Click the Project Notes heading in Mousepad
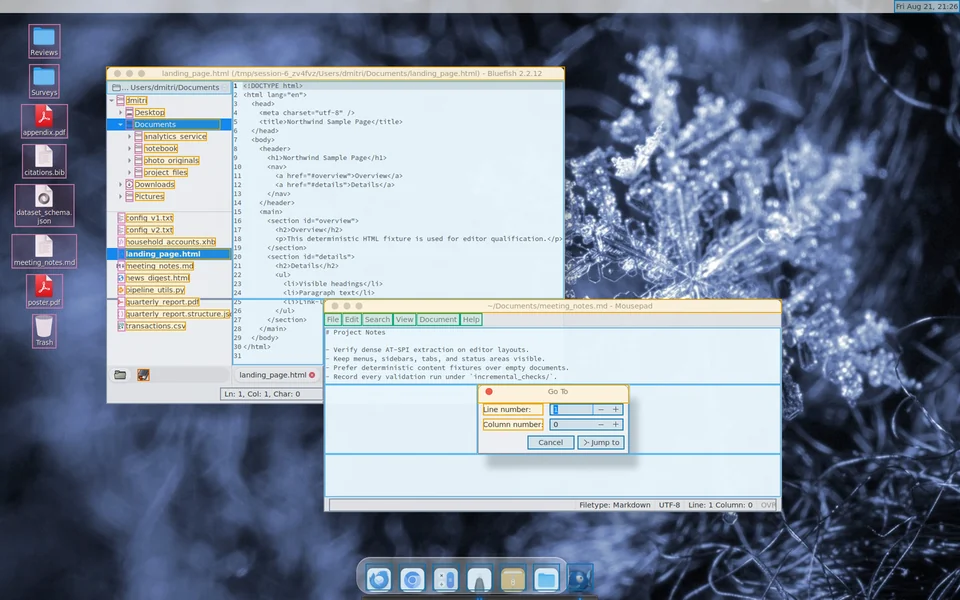This screenshot has height=600, width=960. [356, 332]
